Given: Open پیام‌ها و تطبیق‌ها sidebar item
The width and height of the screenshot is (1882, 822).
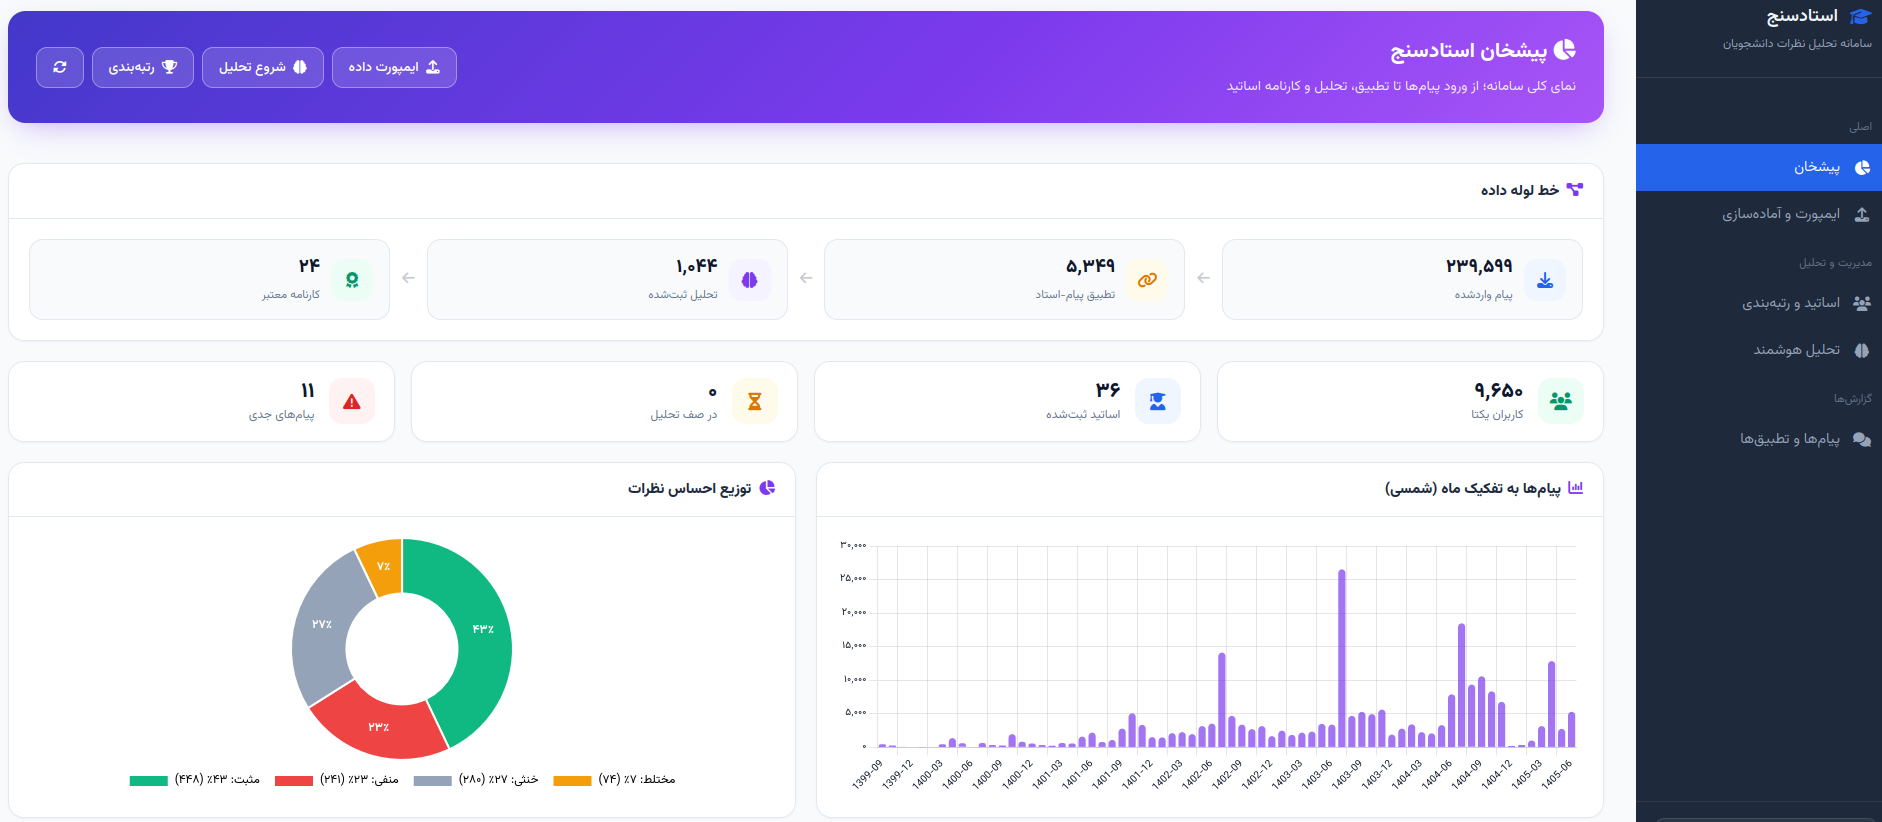Looking at the screenshot, I should [1759, 439].
